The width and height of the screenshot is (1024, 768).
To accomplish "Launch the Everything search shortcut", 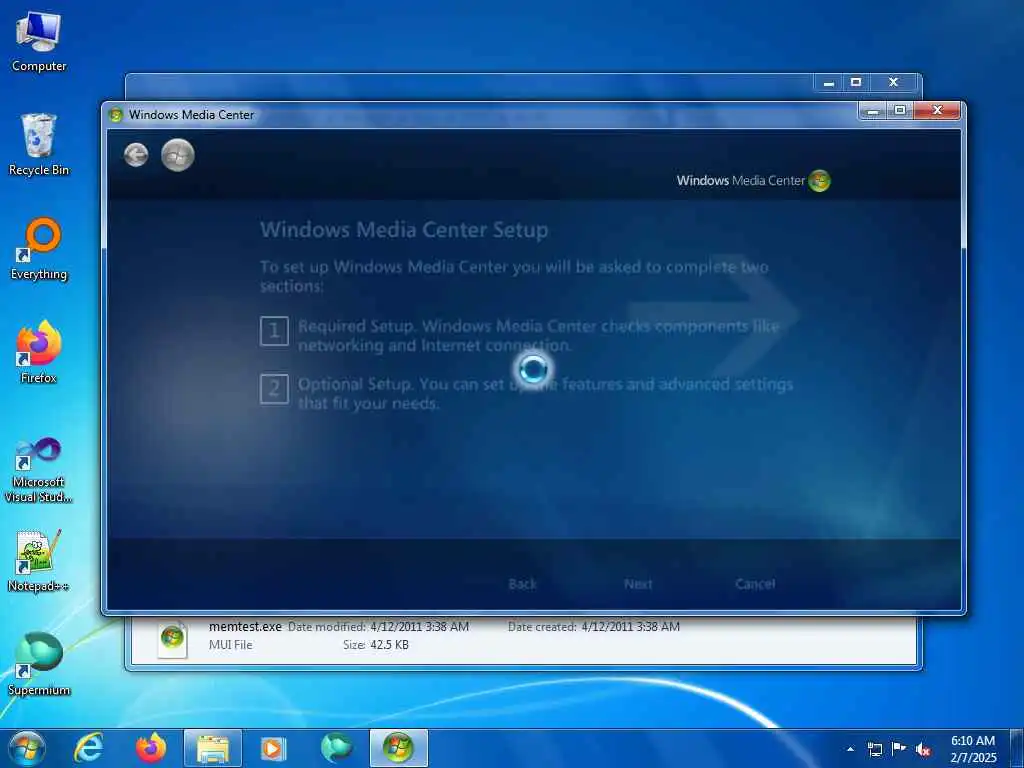I will tap(39, 249).
